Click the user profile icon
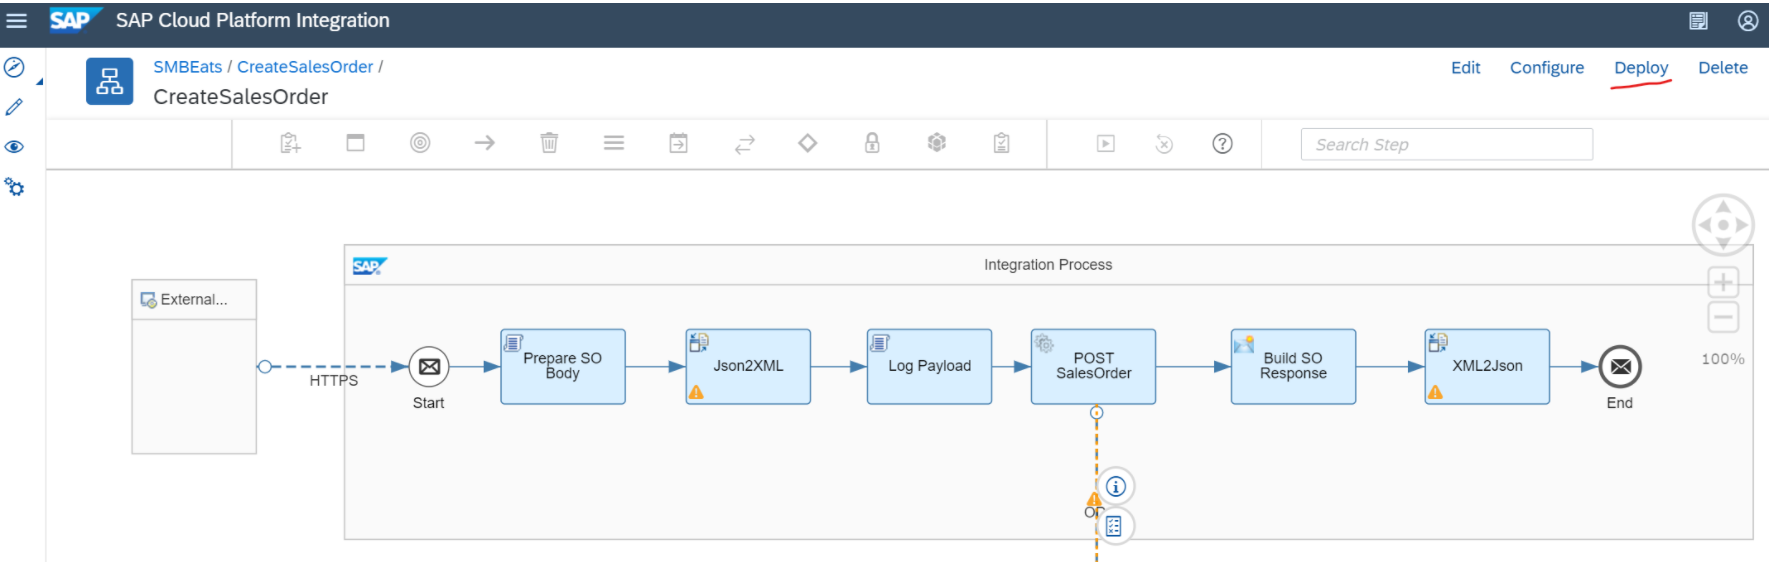 [1748, 20]
